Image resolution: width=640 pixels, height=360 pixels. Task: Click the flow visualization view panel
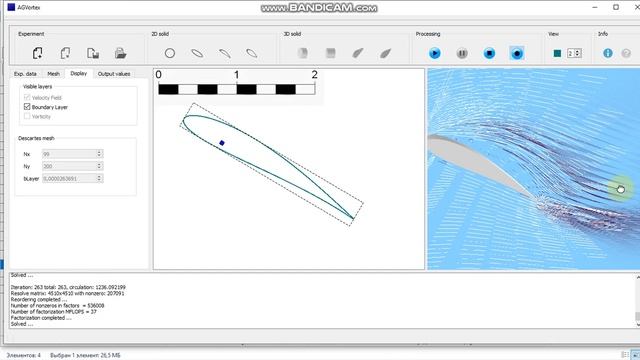point(533,169)
